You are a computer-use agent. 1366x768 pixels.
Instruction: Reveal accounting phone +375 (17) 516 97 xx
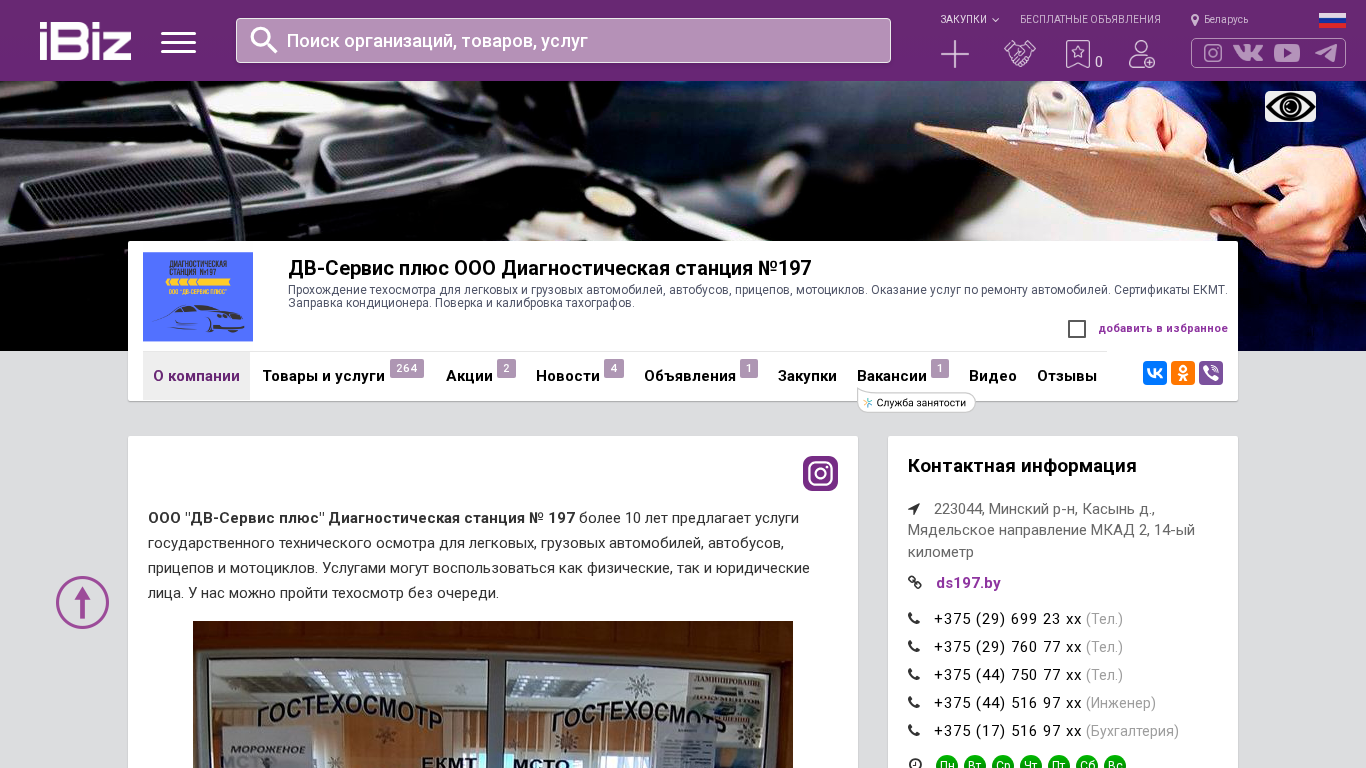[x=1008, y=731]
